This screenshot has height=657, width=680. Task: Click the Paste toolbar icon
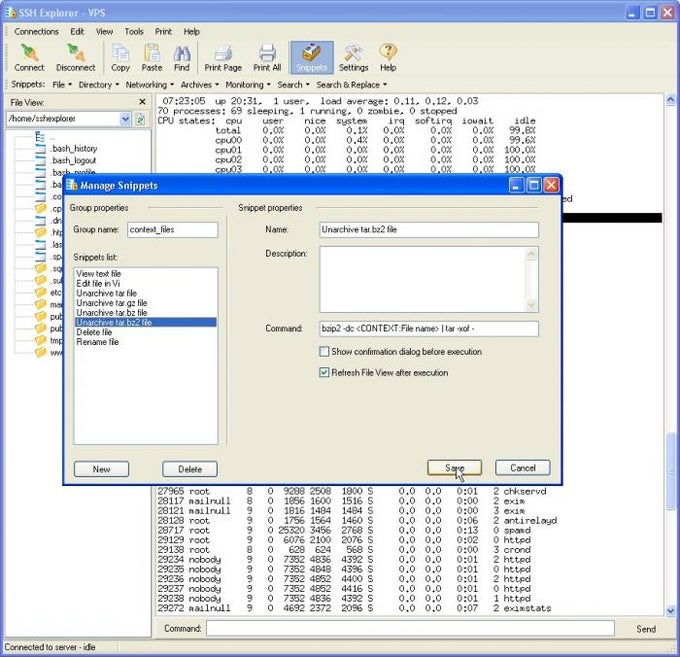[x=152, y=58]
